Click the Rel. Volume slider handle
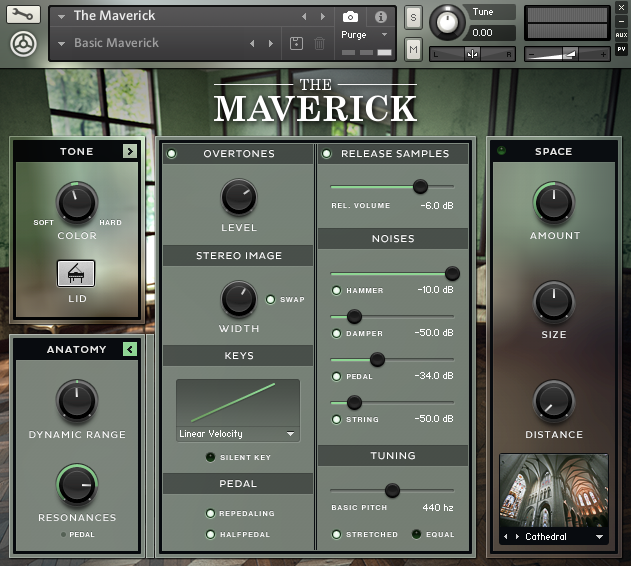The width and height of the screenshot is (631, 566). [x=420, y=186]
